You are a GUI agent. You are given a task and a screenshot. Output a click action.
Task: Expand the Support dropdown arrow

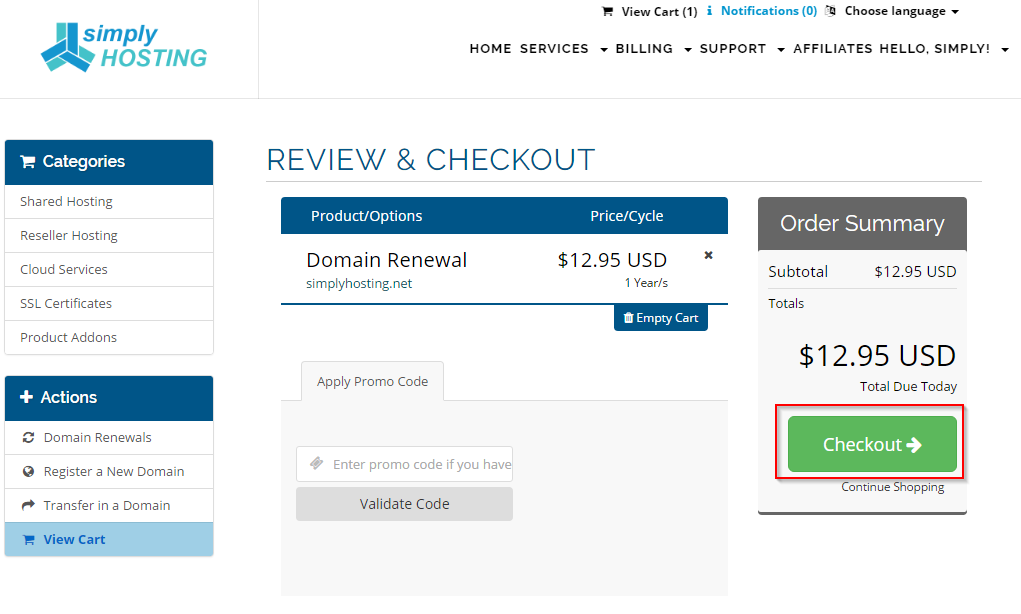(x=781, y=49)
